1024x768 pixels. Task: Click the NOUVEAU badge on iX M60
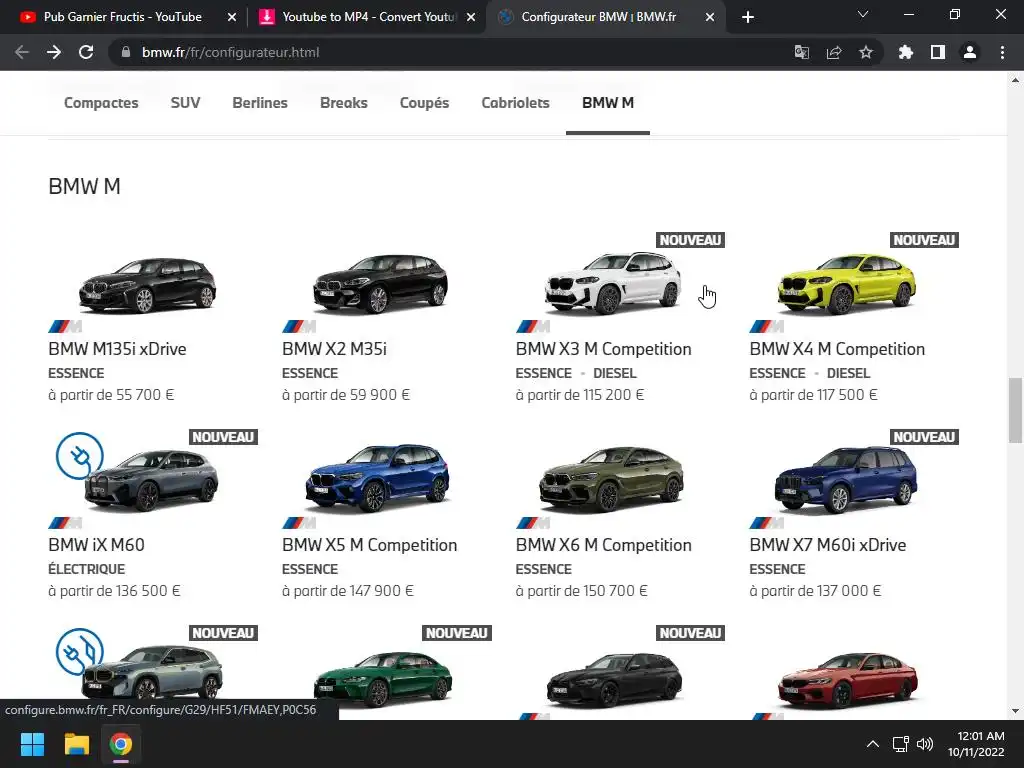(x=223, y=437)
